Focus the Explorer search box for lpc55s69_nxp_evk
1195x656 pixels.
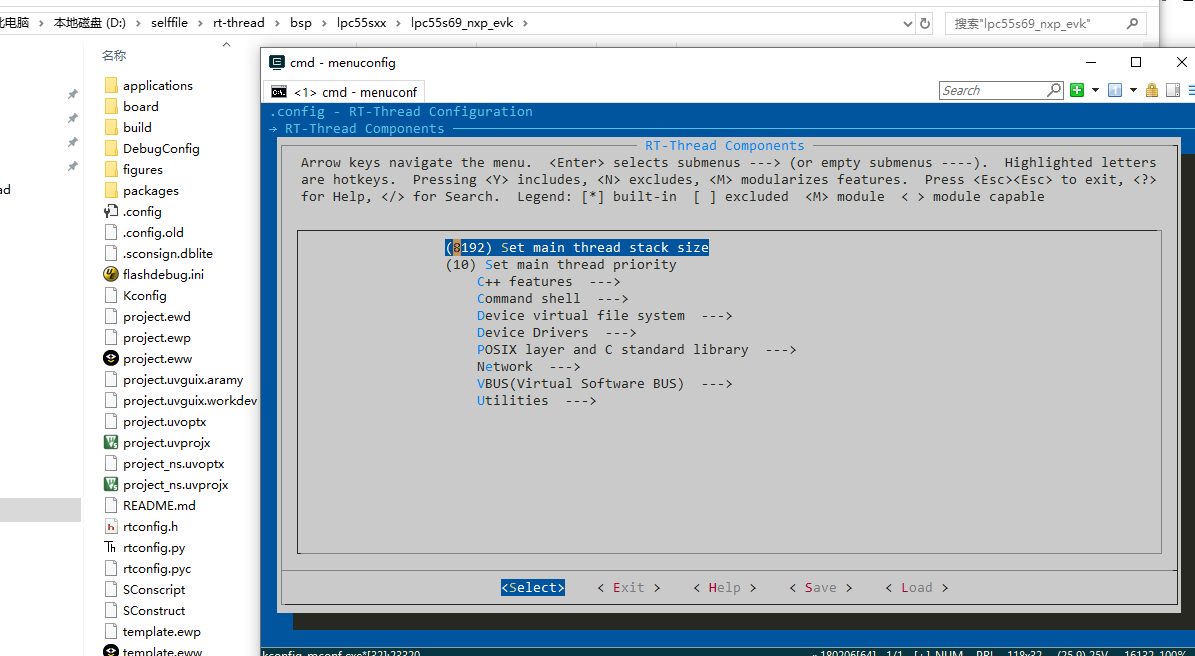1046,24
